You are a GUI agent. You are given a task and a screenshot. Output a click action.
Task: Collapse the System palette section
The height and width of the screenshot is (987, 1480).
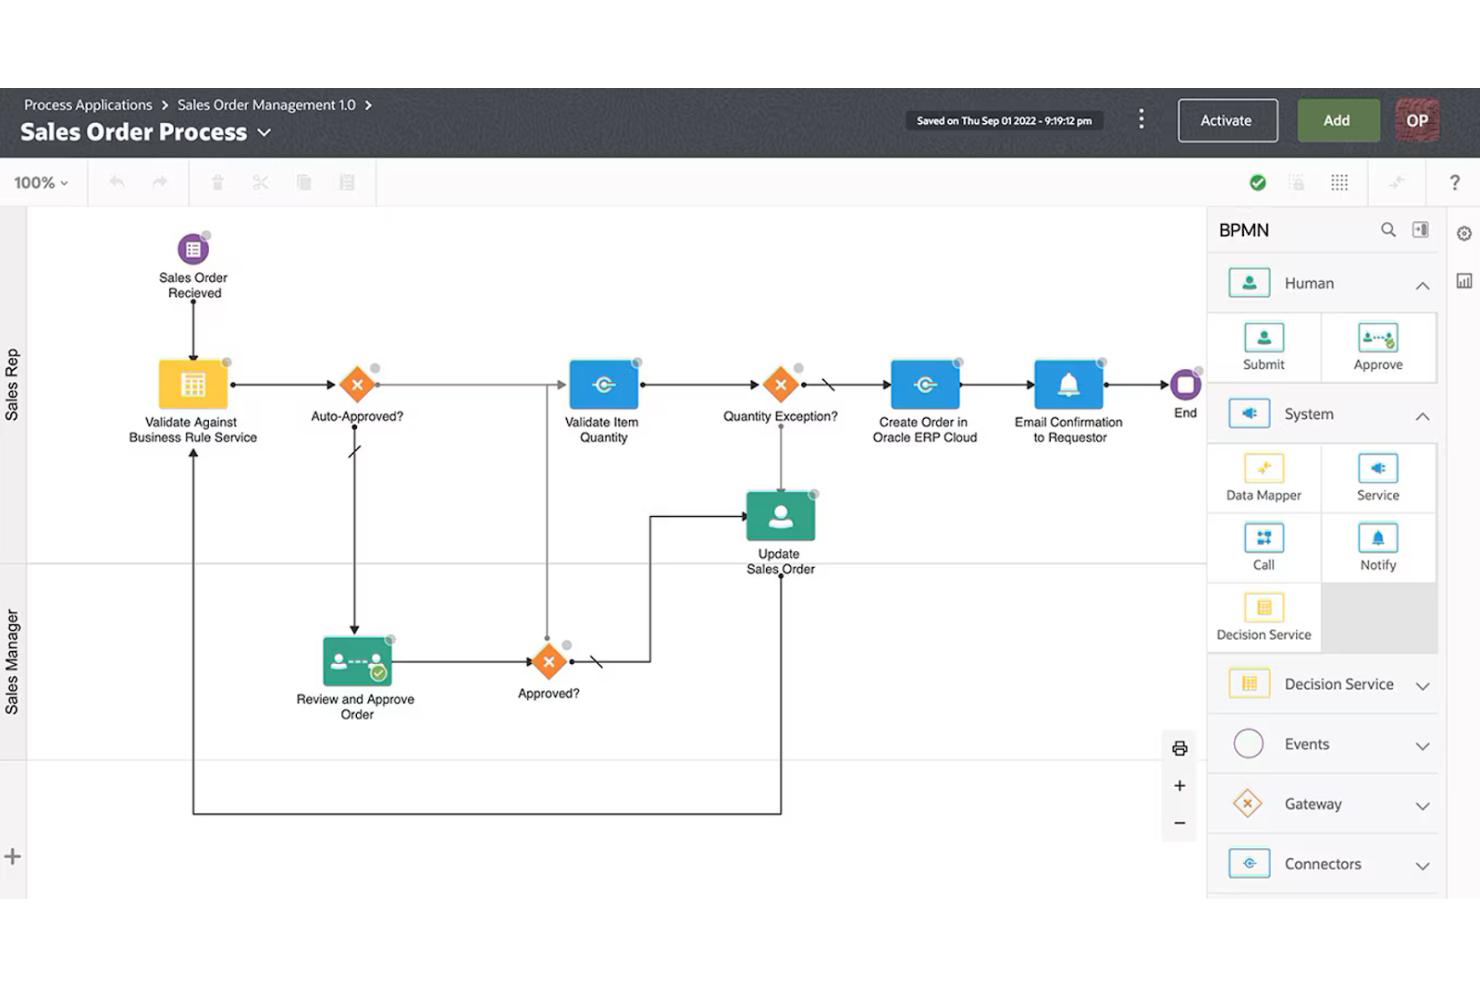[x=1422, y=415]
